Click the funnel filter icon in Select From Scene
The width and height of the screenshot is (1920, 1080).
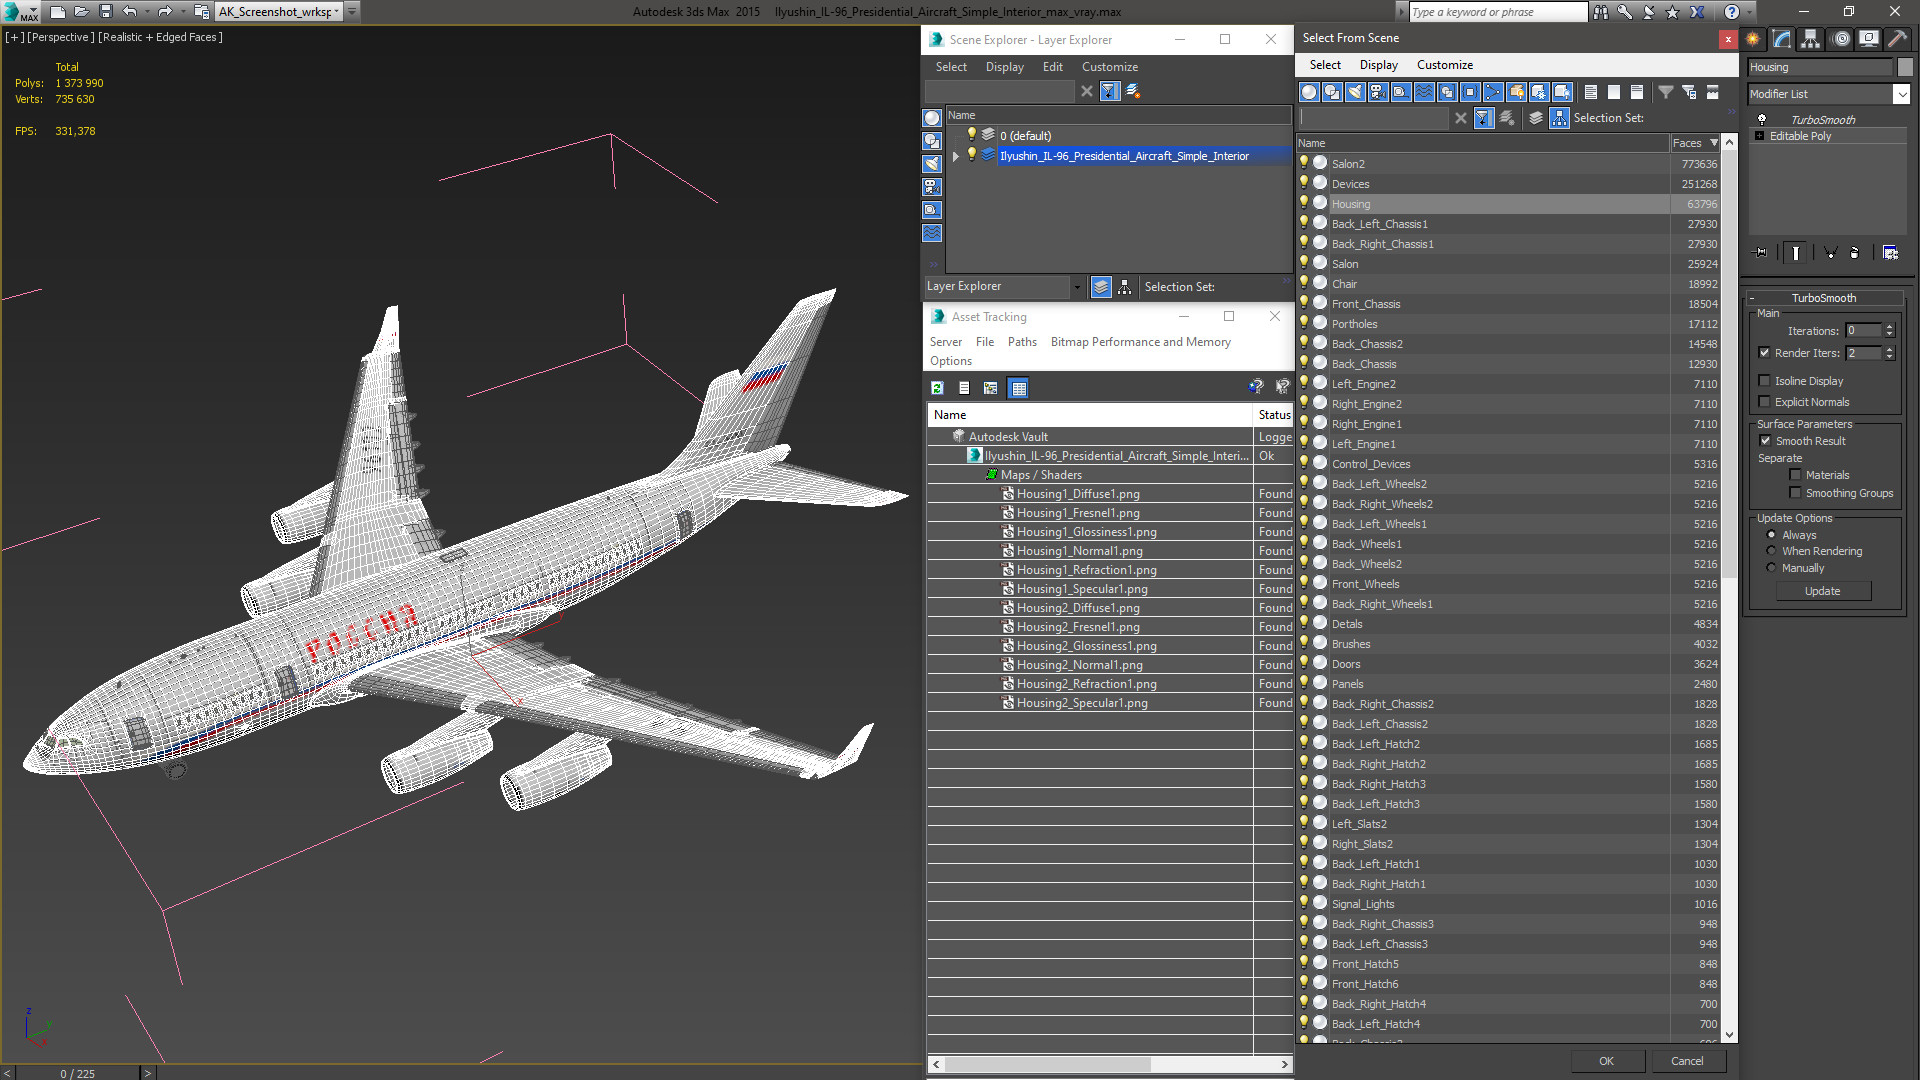1666,92
